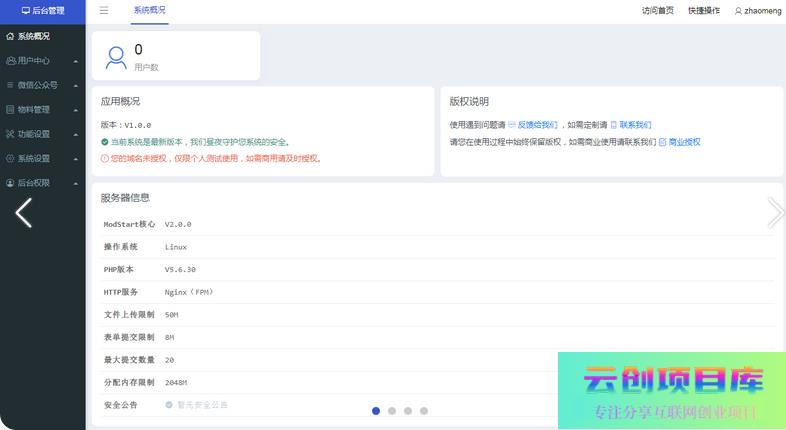
Task: Open 功能设置 sidebar menu
Action: (x=43, y=134)
